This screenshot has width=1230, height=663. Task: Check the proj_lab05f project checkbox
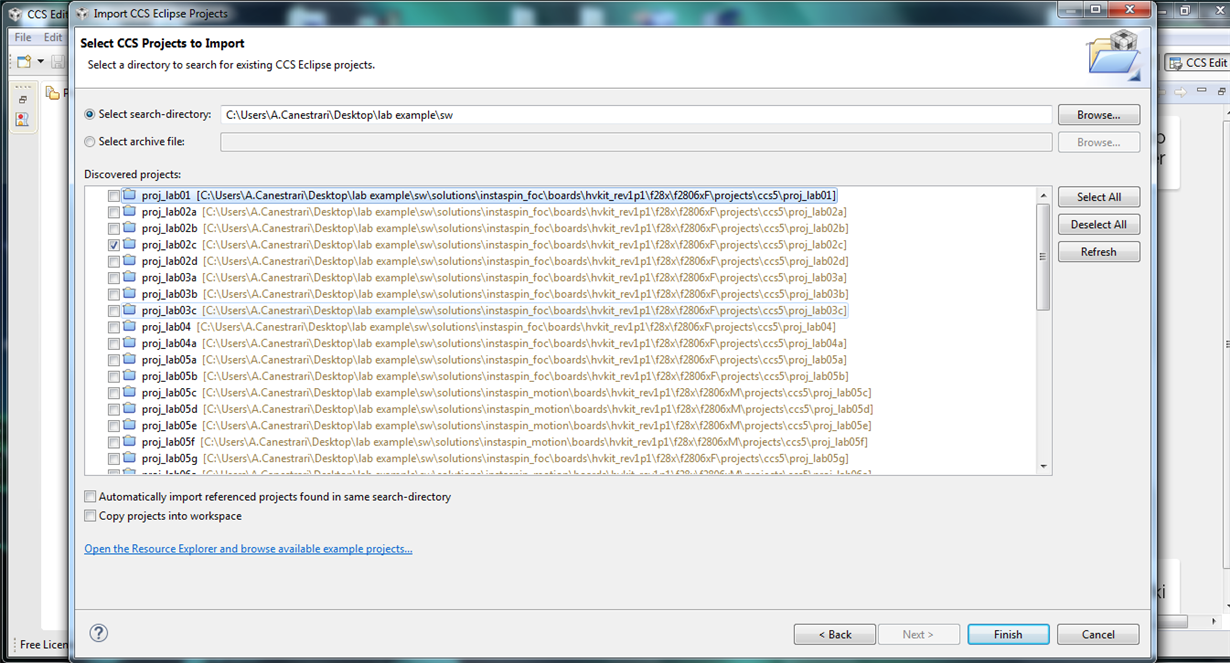114,442
